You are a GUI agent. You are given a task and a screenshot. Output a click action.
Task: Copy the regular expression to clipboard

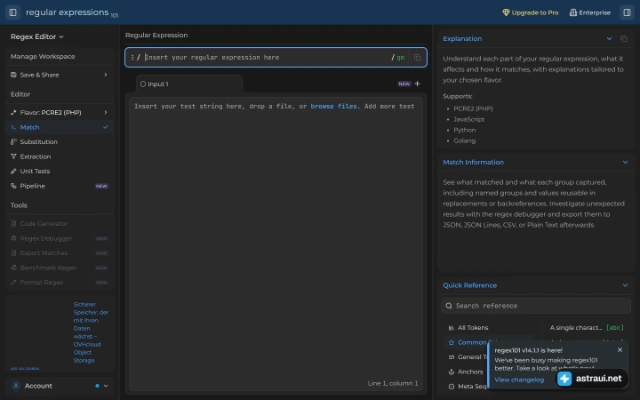click(417, 58)
